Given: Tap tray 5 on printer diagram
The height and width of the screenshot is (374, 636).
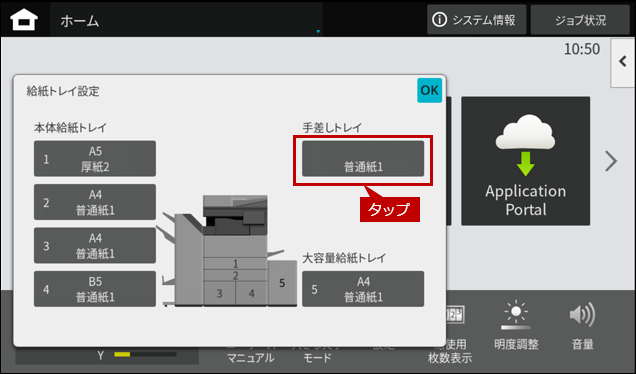Looking at the screenshot, I should [x=282, y=283].
